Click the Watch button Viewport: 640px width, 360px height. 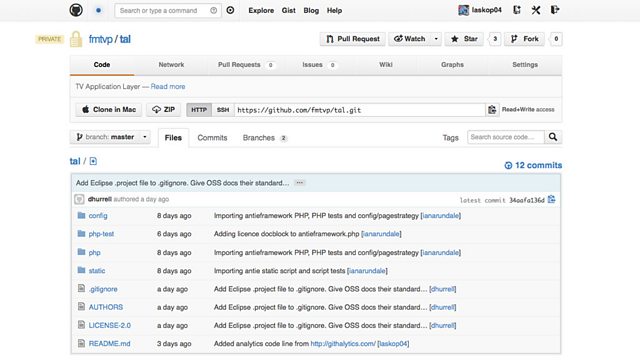click(x=409, y=39)
